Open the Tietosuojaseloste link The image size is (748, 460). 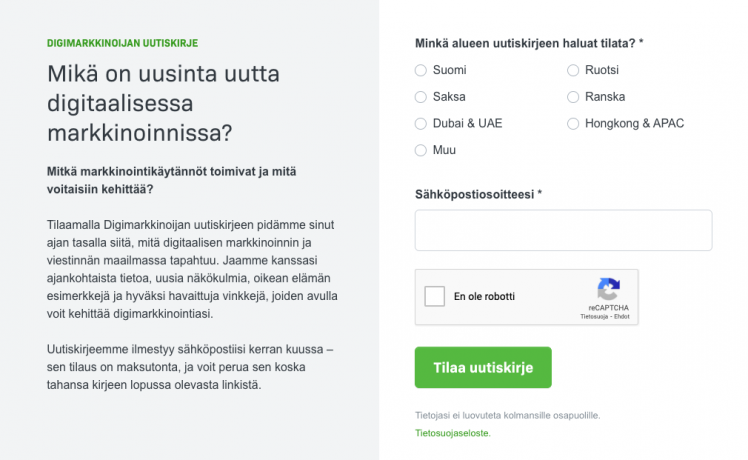pos(453,433)
